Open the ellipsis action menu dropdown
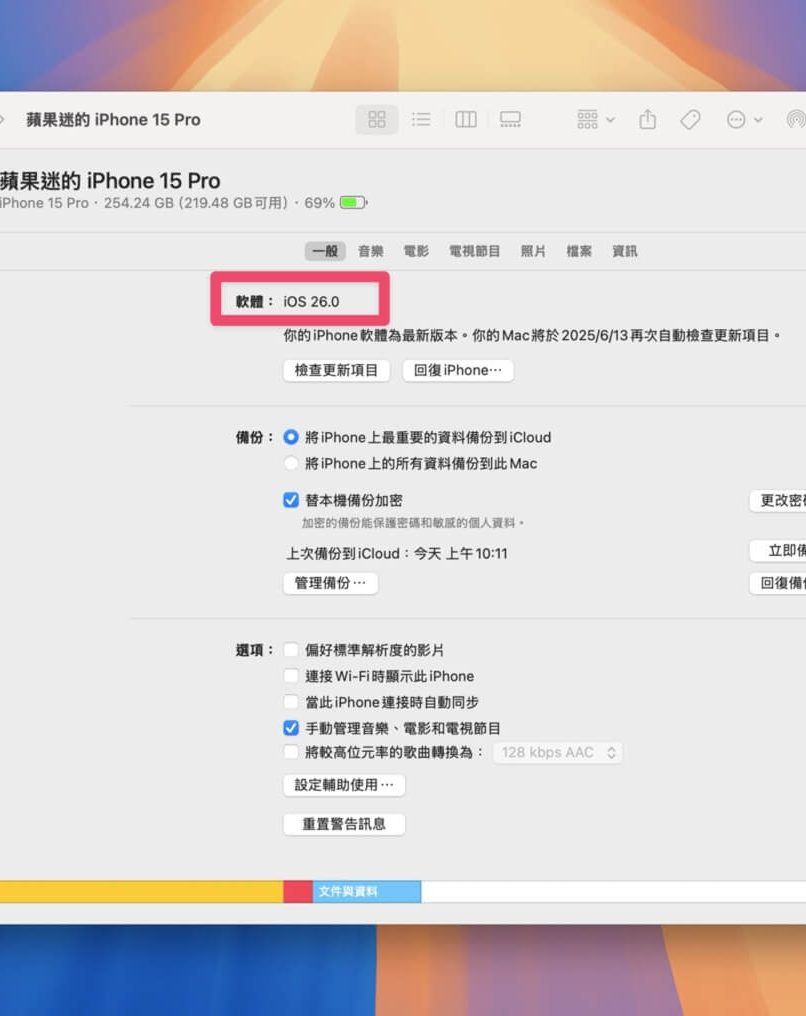The width and height of the screenshot is (806, 1016). (744, 120)
